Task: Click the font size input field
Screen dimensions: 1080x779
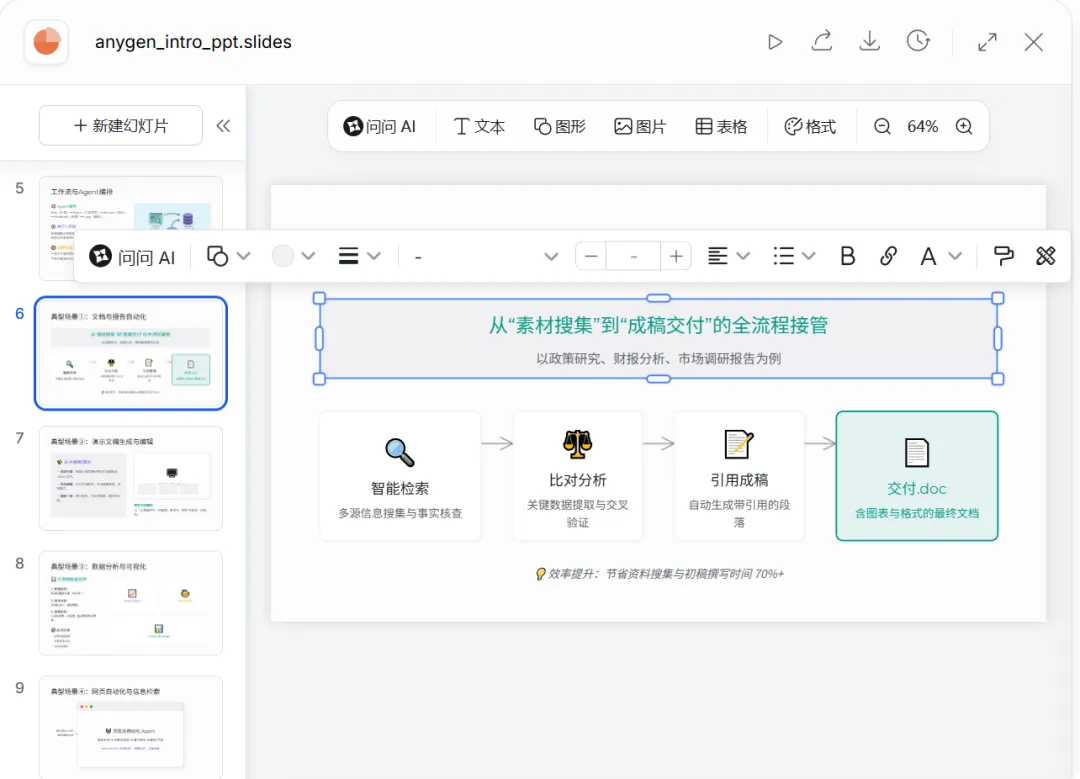Action: tap(633, 256)
